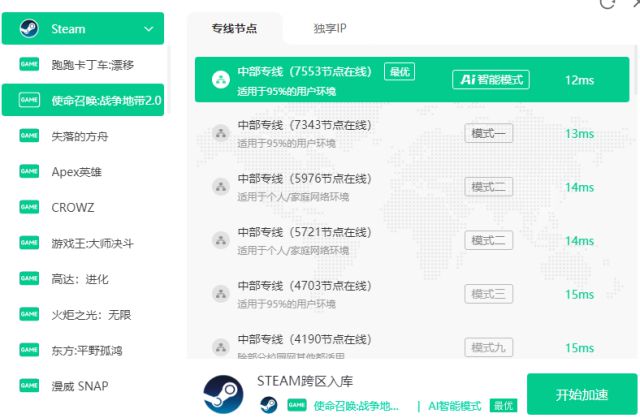Click the 12ms latency value
Image resolution: width=640 pixels, height=418 pixels.
[579, 80]
